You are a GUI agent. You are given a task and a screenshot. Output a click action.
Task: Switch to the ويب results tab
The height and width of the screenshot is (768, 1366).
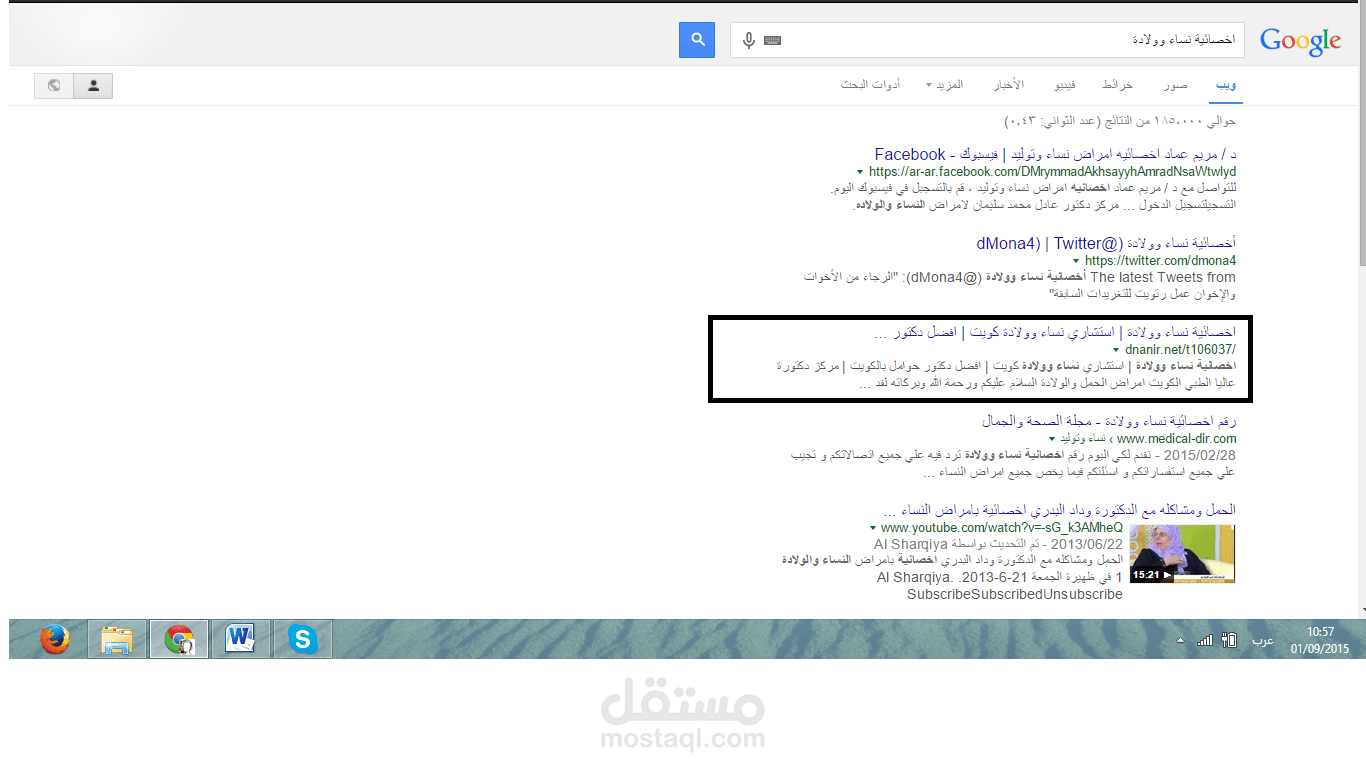pos(1226,85)
